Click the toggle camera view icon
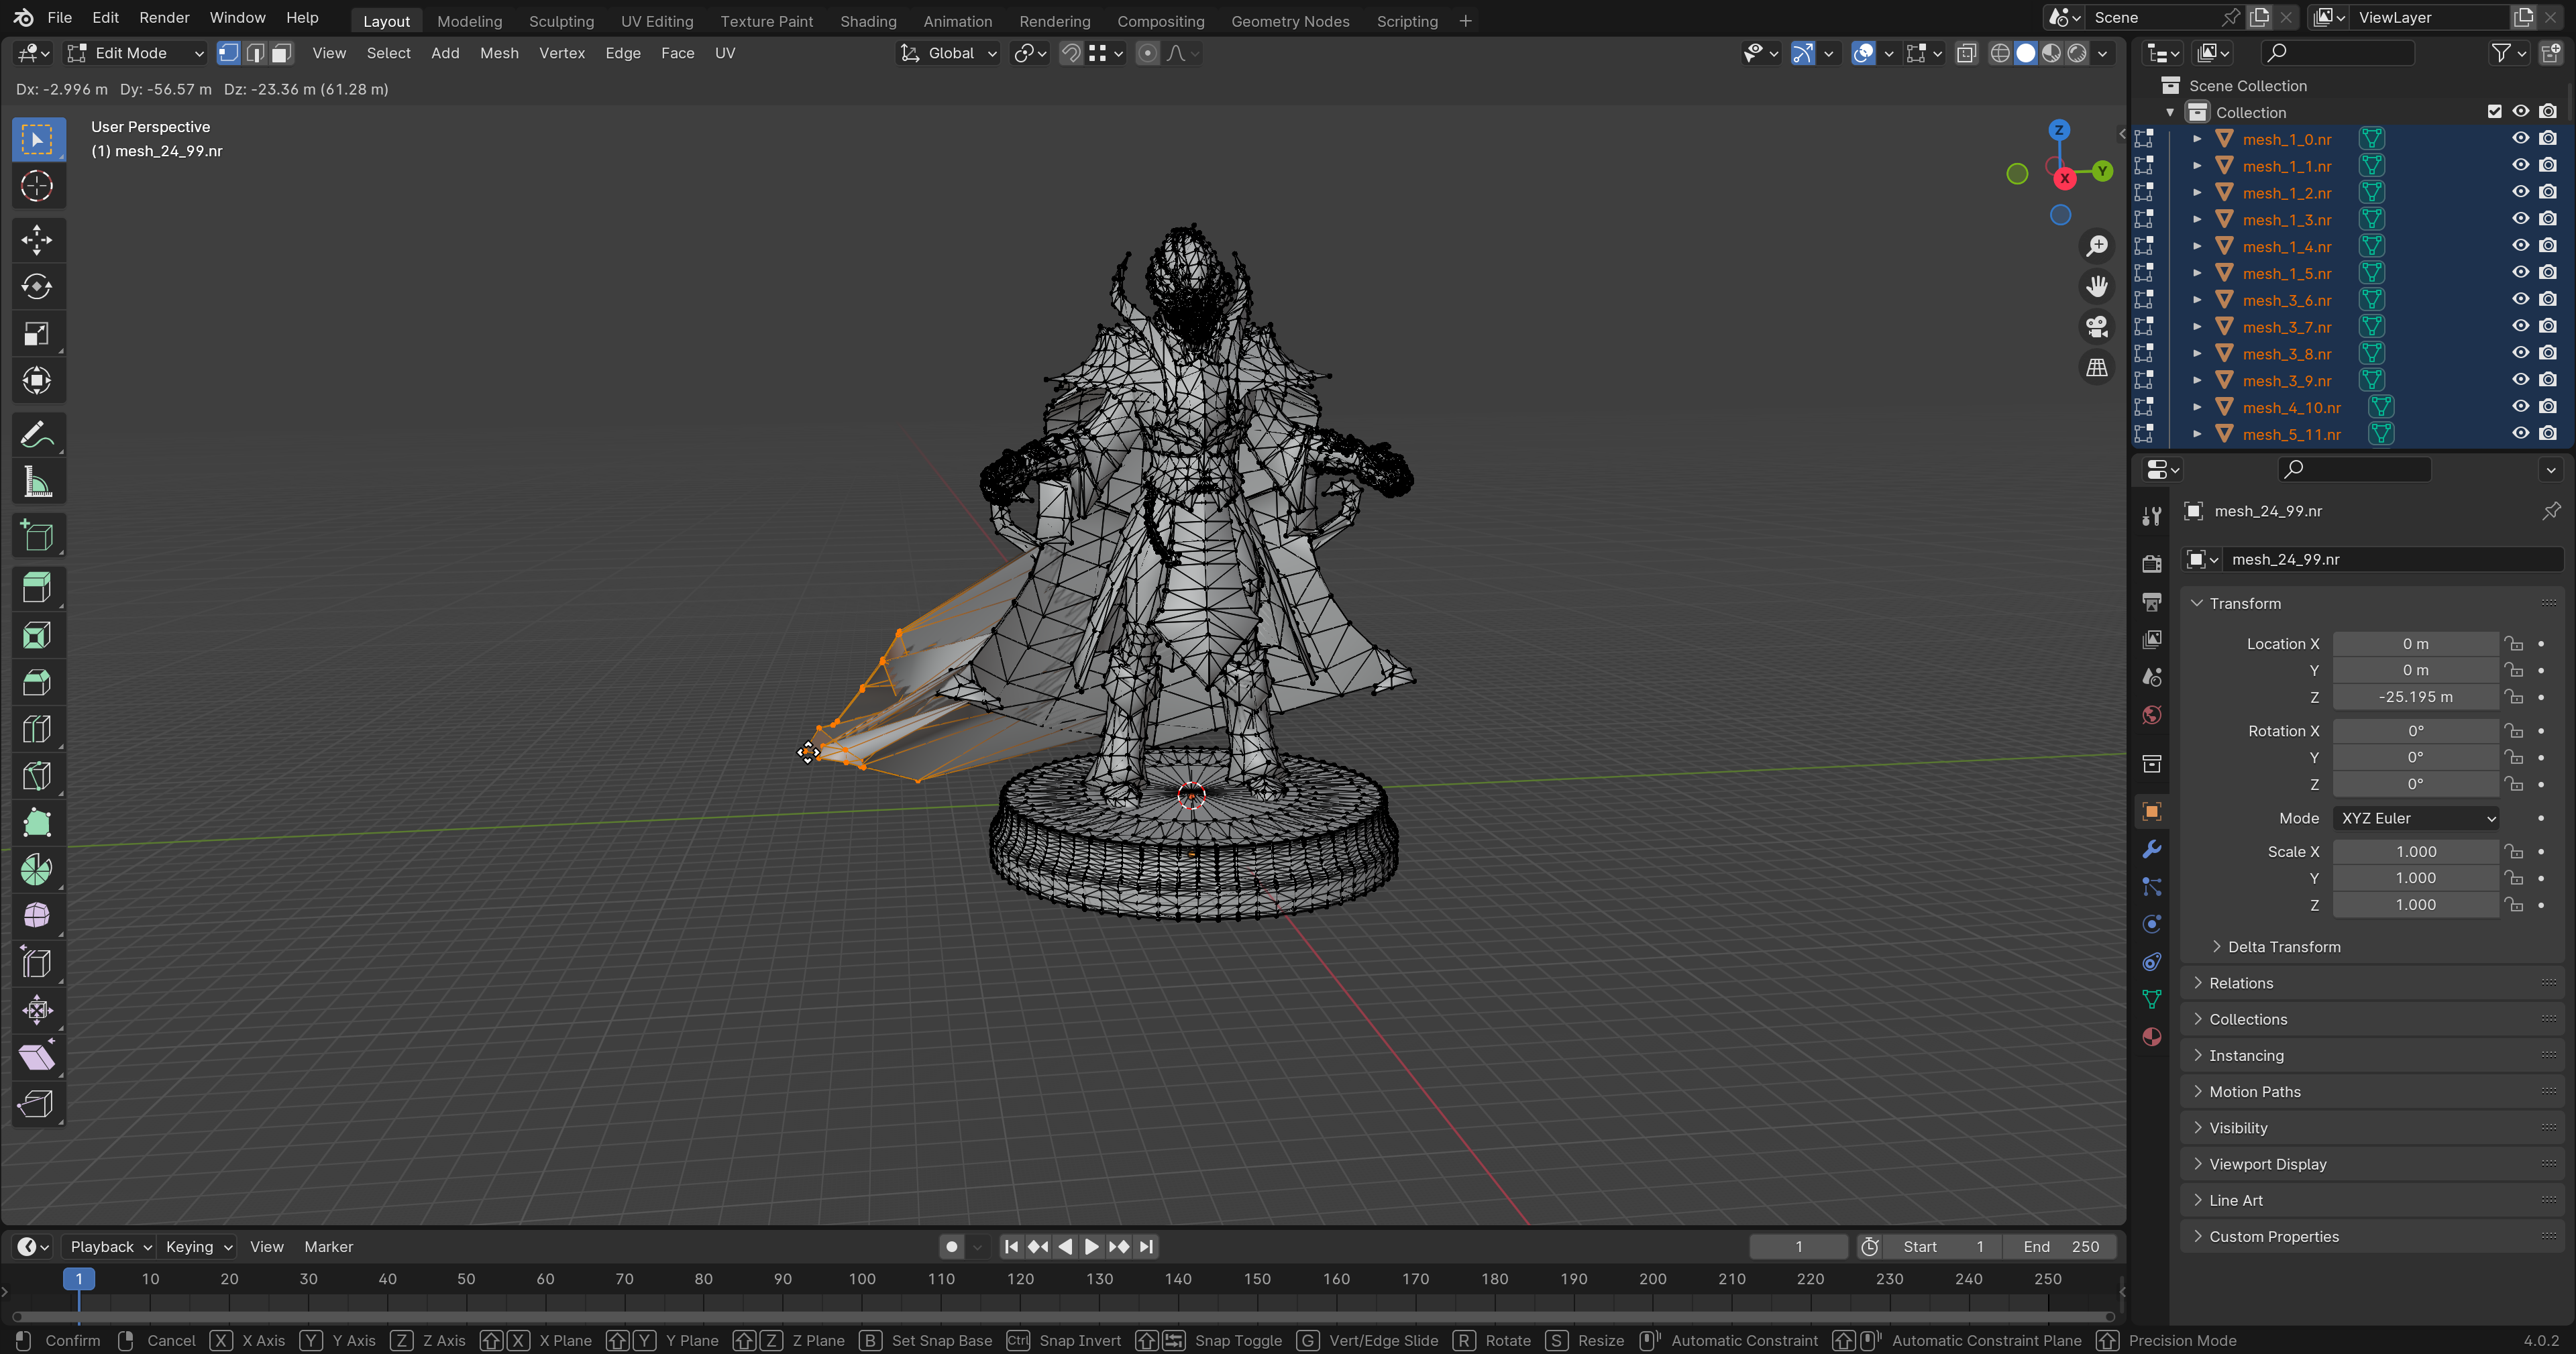Viewport: 2576px width, 1354px height. 2097,327
